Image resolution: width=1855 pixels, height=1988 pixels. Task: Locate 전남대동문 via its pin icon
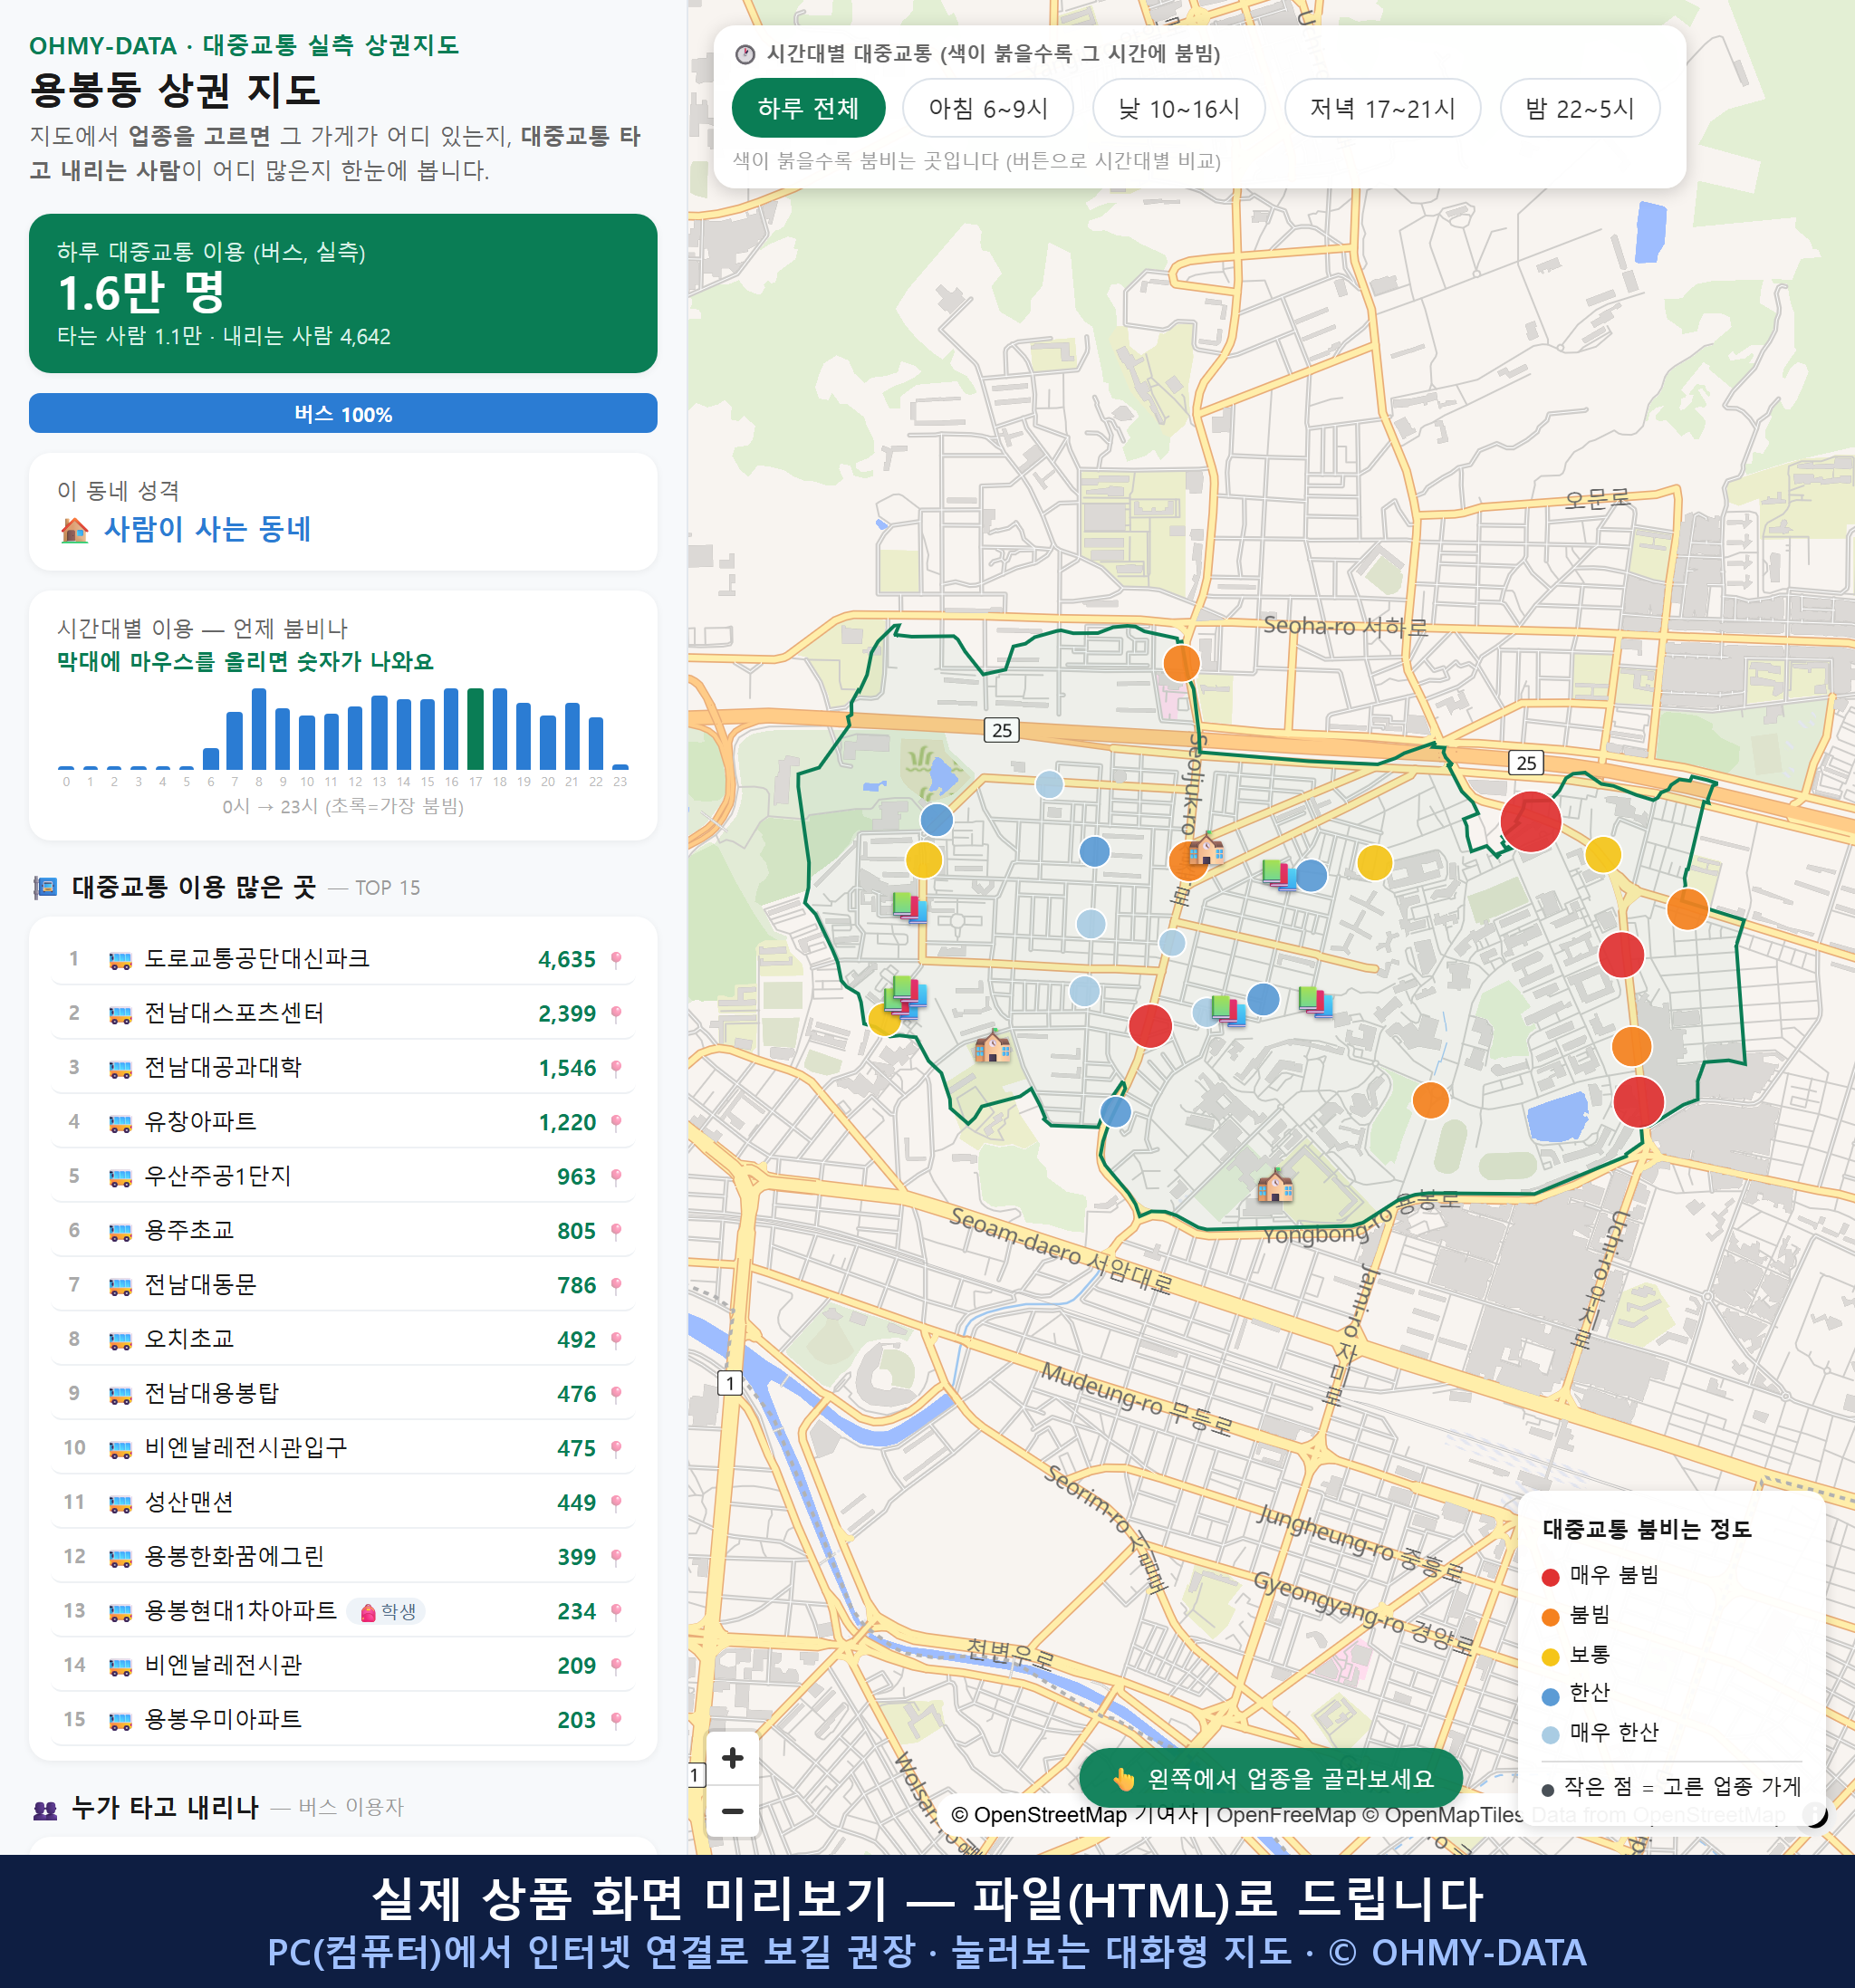click(x=616, y=1286)
